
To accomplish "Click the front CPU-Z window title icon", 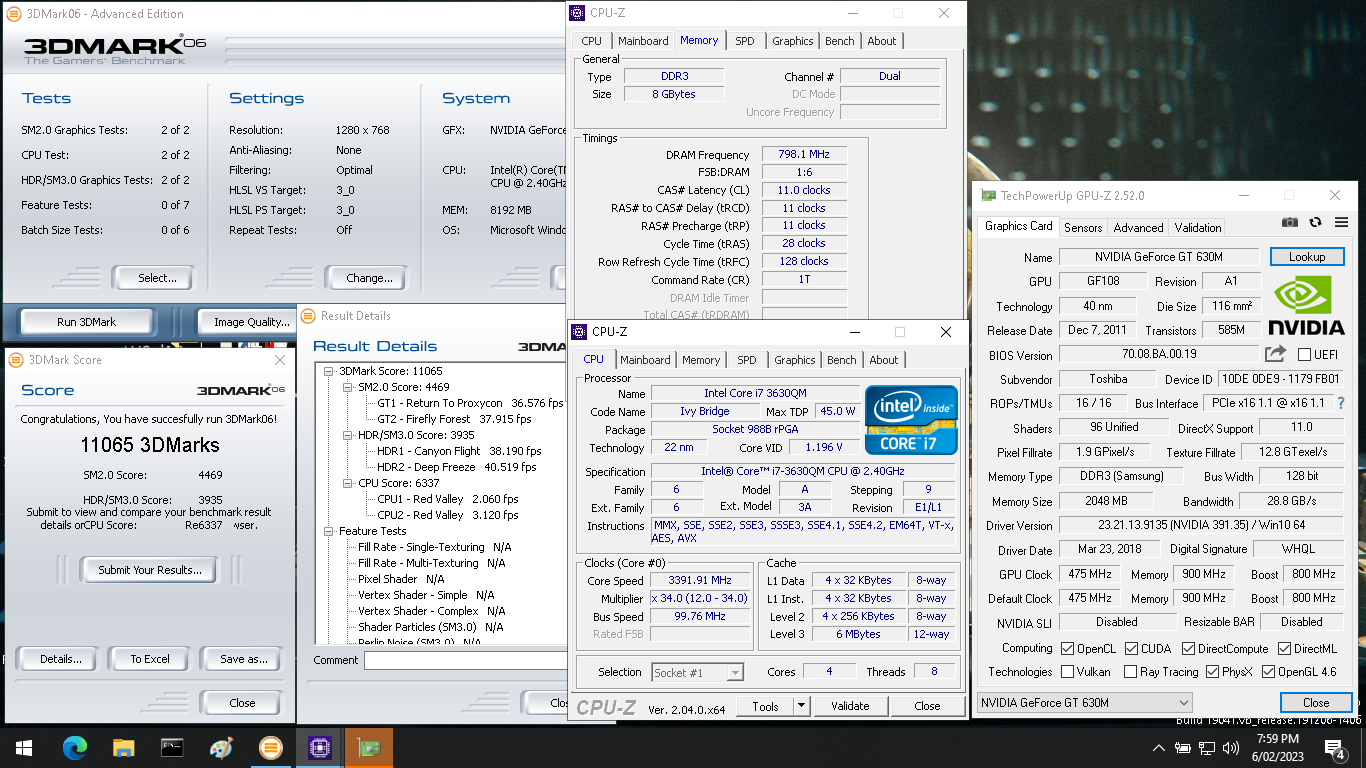I will click(579, 332).
